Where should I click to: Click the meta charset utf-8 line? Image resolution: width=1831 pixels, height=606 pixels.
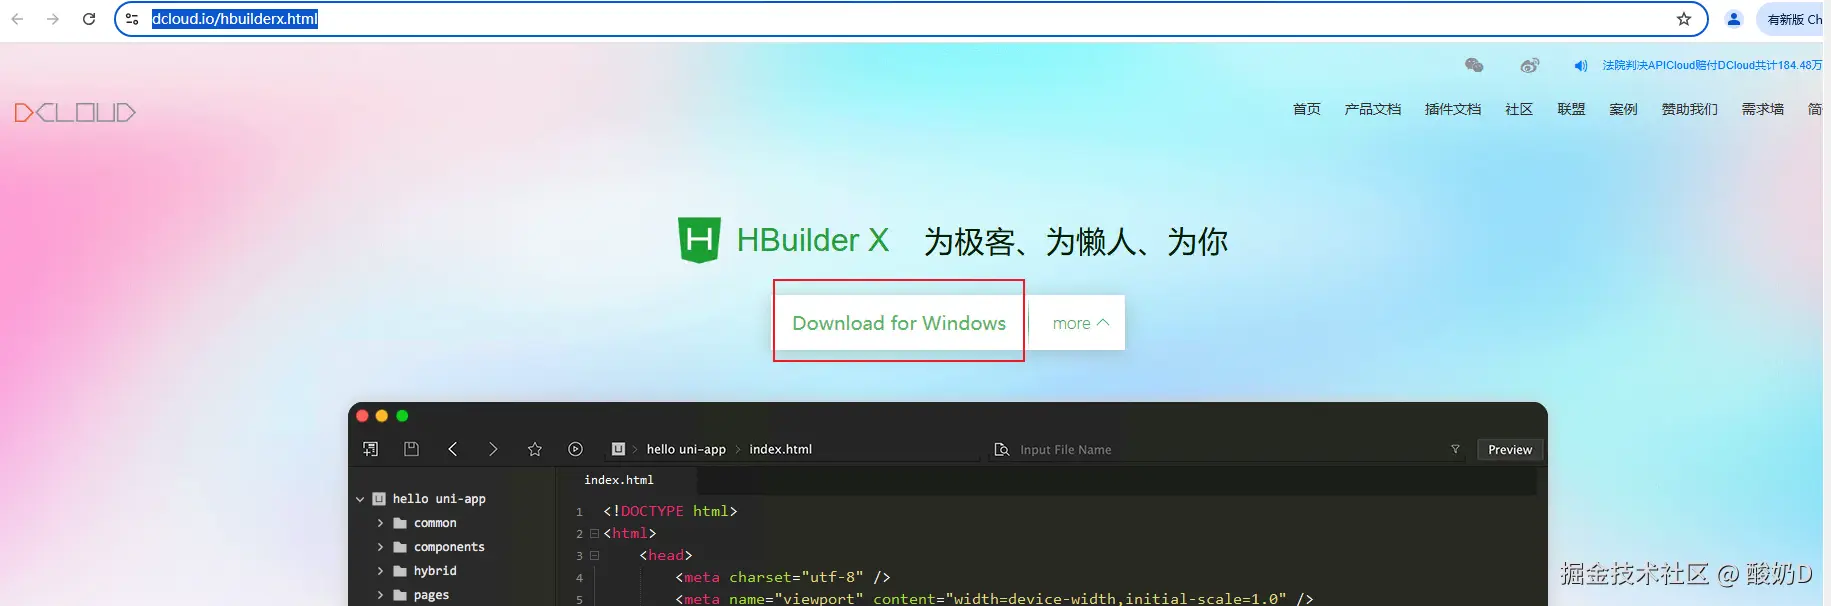pos(783,577)
